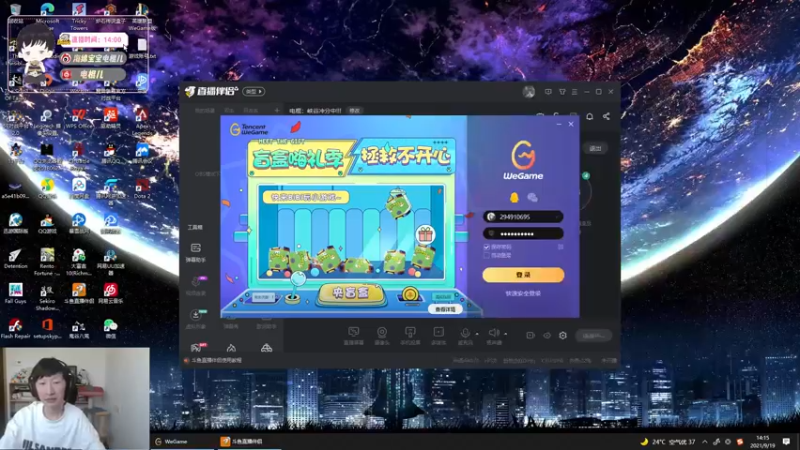
Task: Select the Sekiro Shadows desktop icon
Action: pyautogui.click(x=47, y=297)
